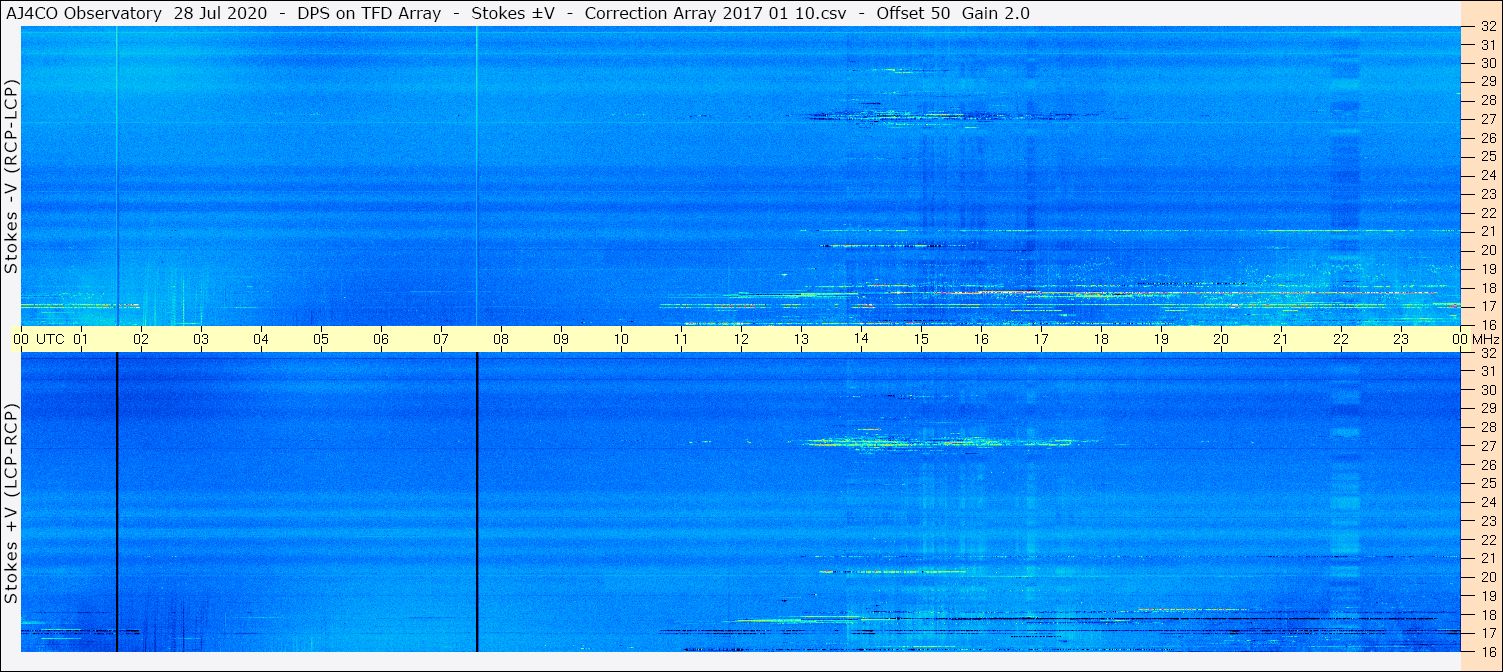1503x672 pixels.
Task: Click the 32 MHz label in Stokes -V panel
Action: [1487, 27]
